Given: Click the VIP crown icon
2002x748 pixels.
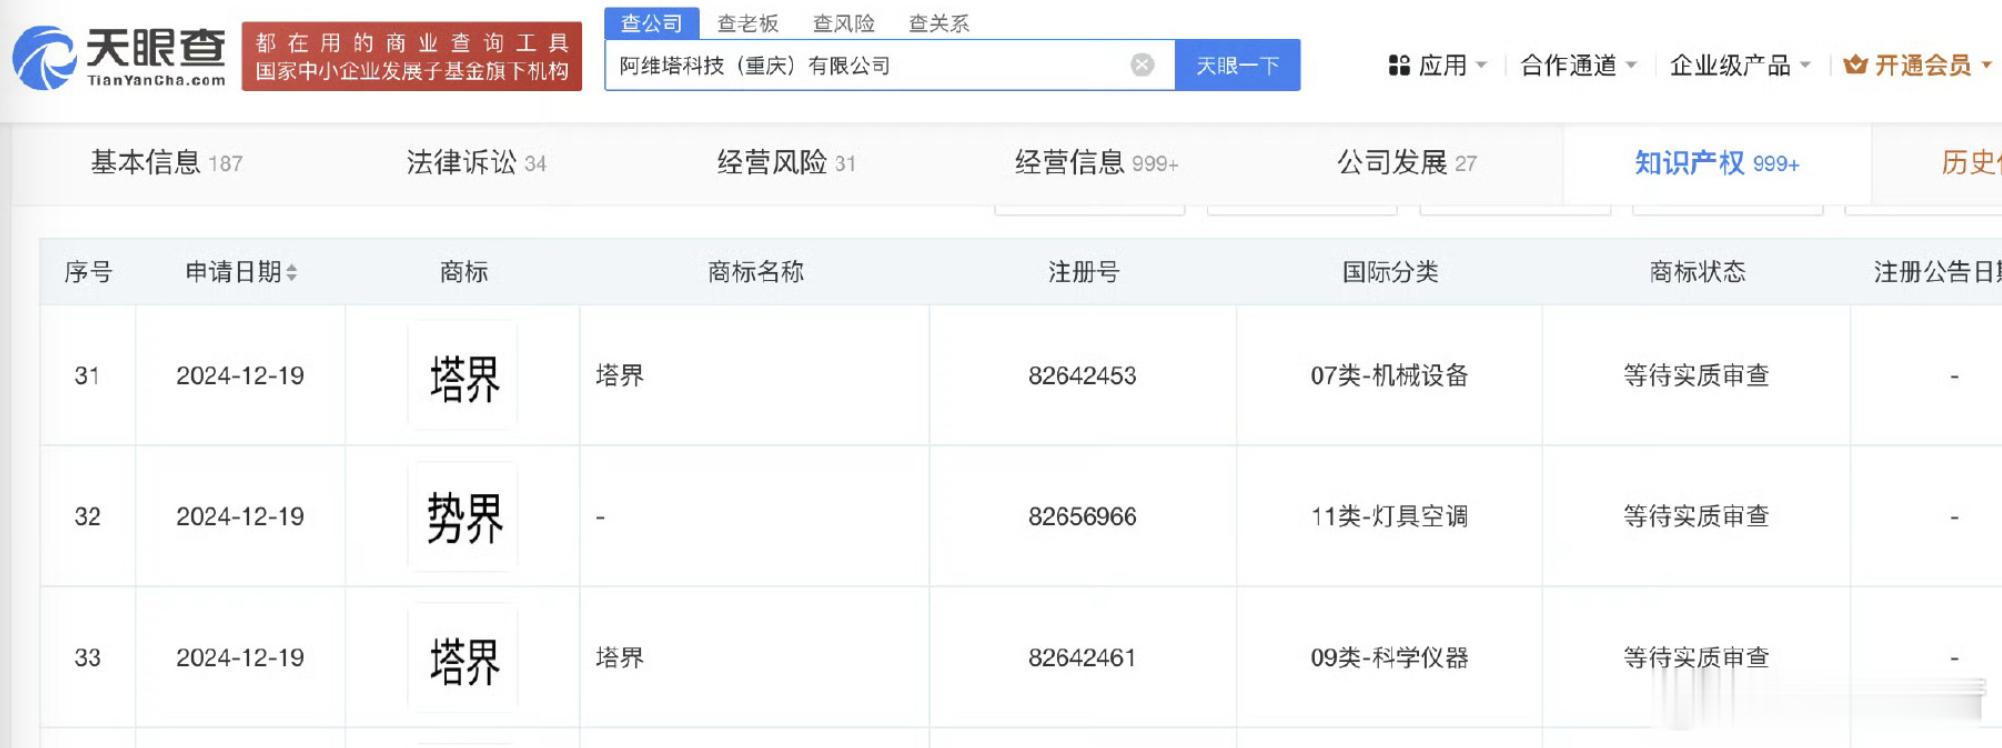Looking at the screenshot, I should point(1855,65).
